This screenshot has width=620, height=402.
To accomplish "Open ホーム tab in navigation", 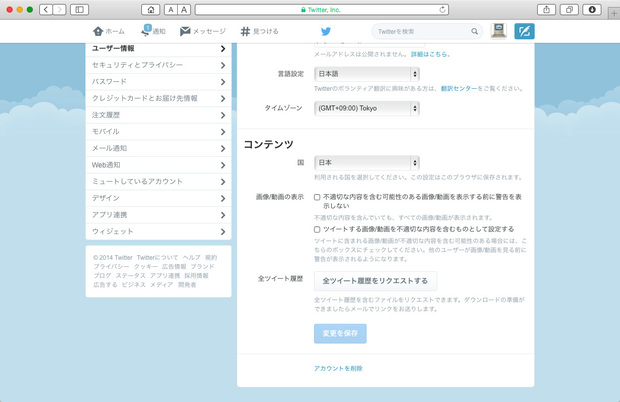I will tap(109, 32).
